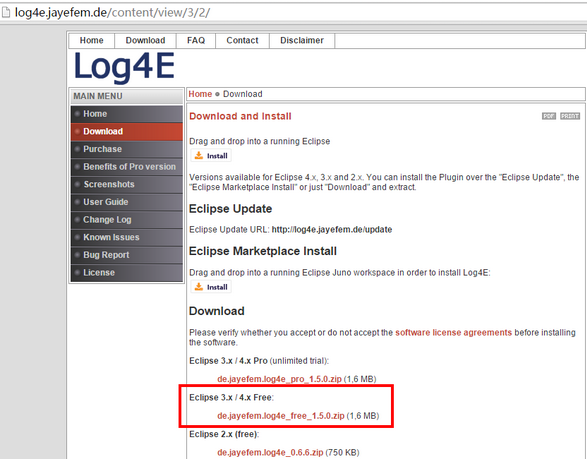Download de.jayefem.log4e_free_1.5.0.zip
The width and height of the screenshot is (587, 460).
[x=281, y=416]
